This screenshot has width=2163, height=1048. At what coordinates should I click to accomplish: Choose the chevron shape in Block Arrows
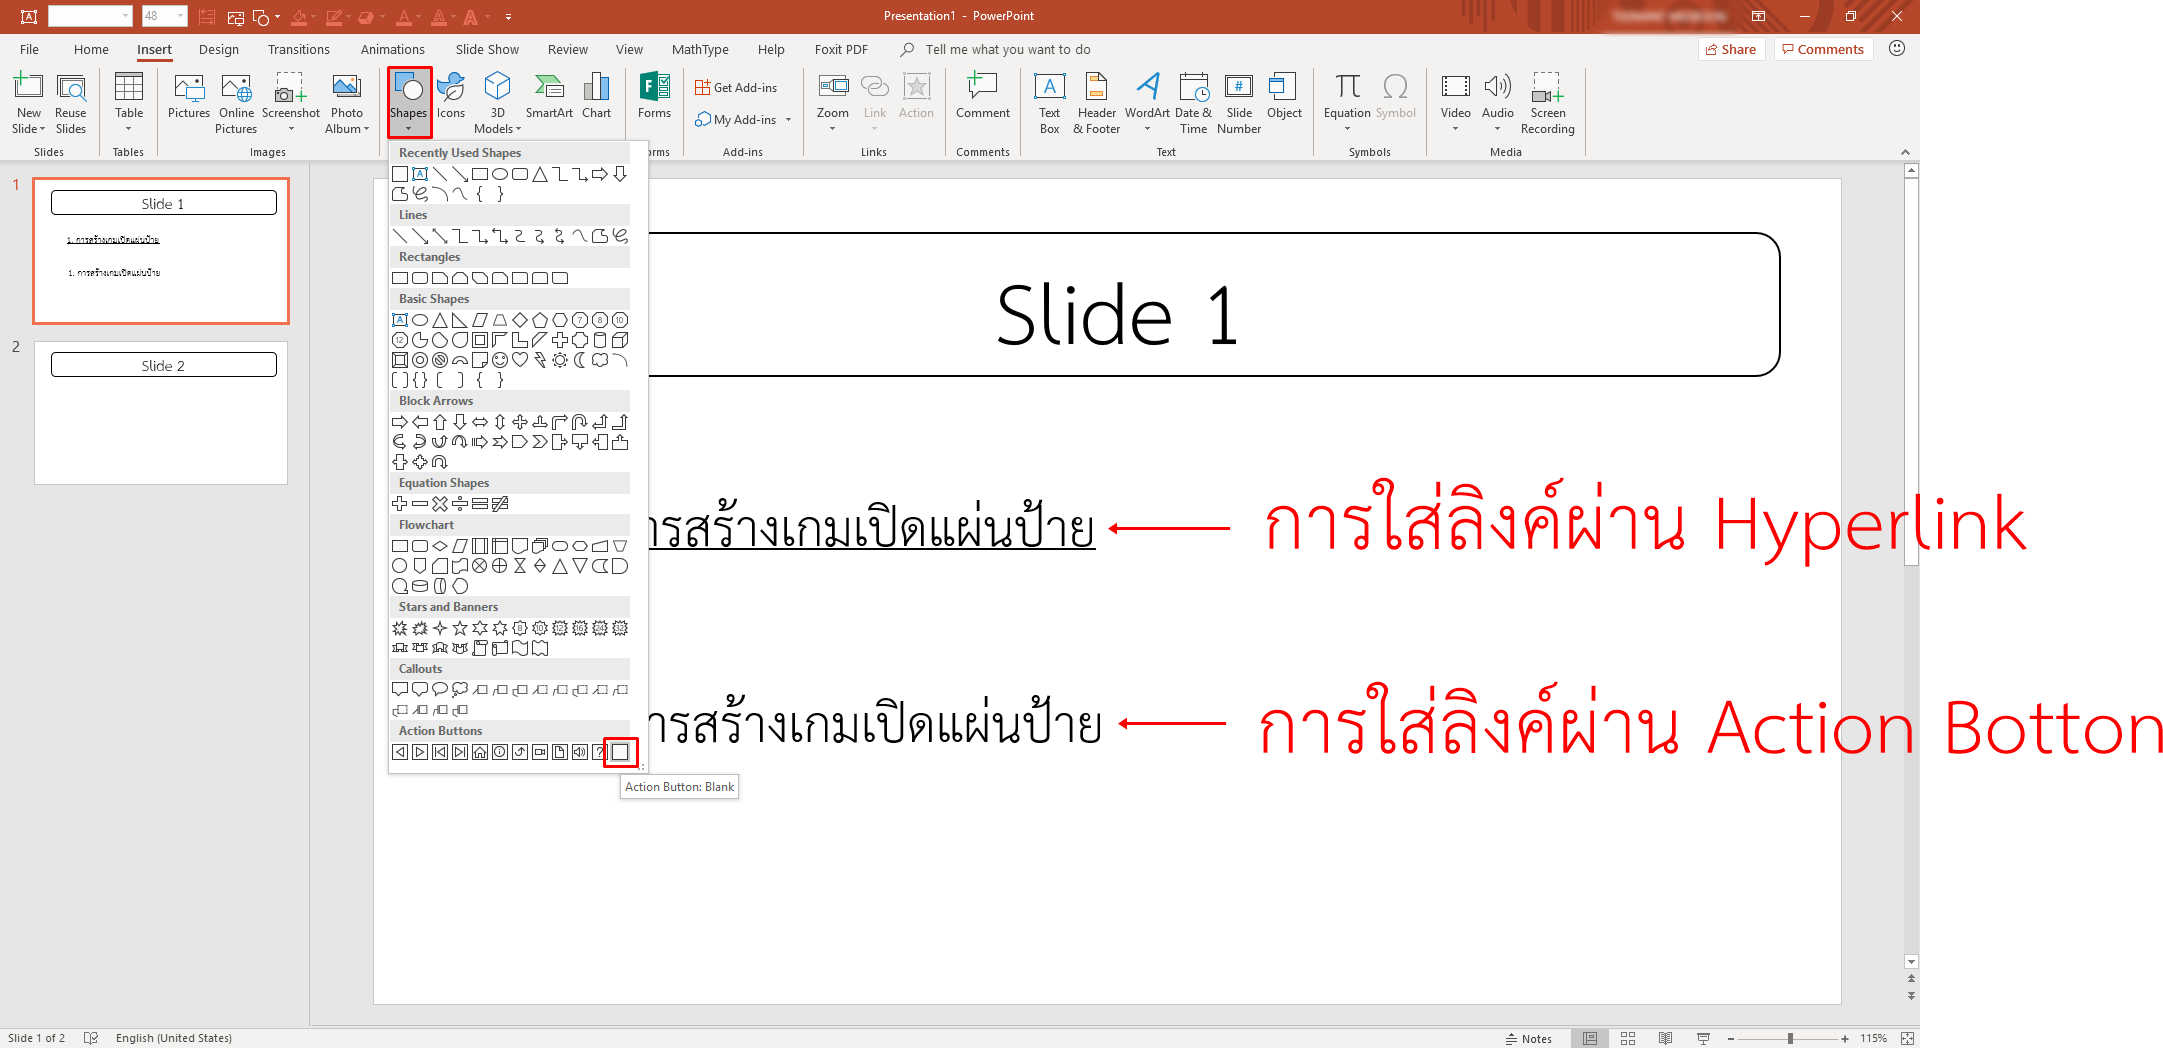coord(540,442)
